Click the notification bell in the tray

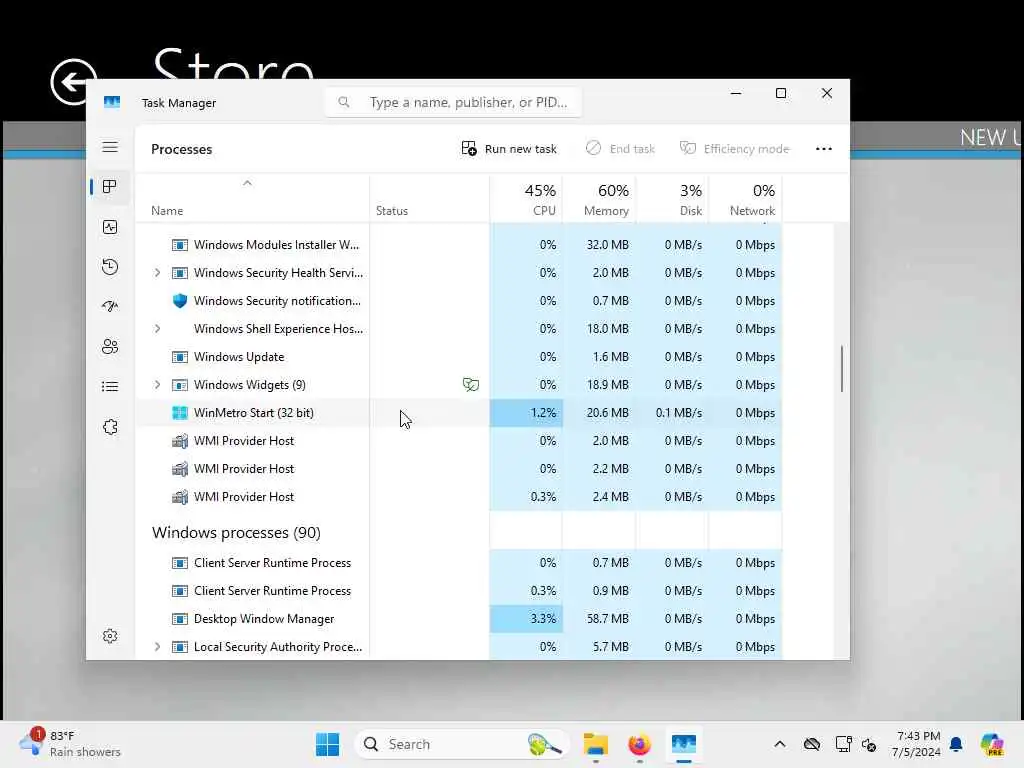(956, 744)
